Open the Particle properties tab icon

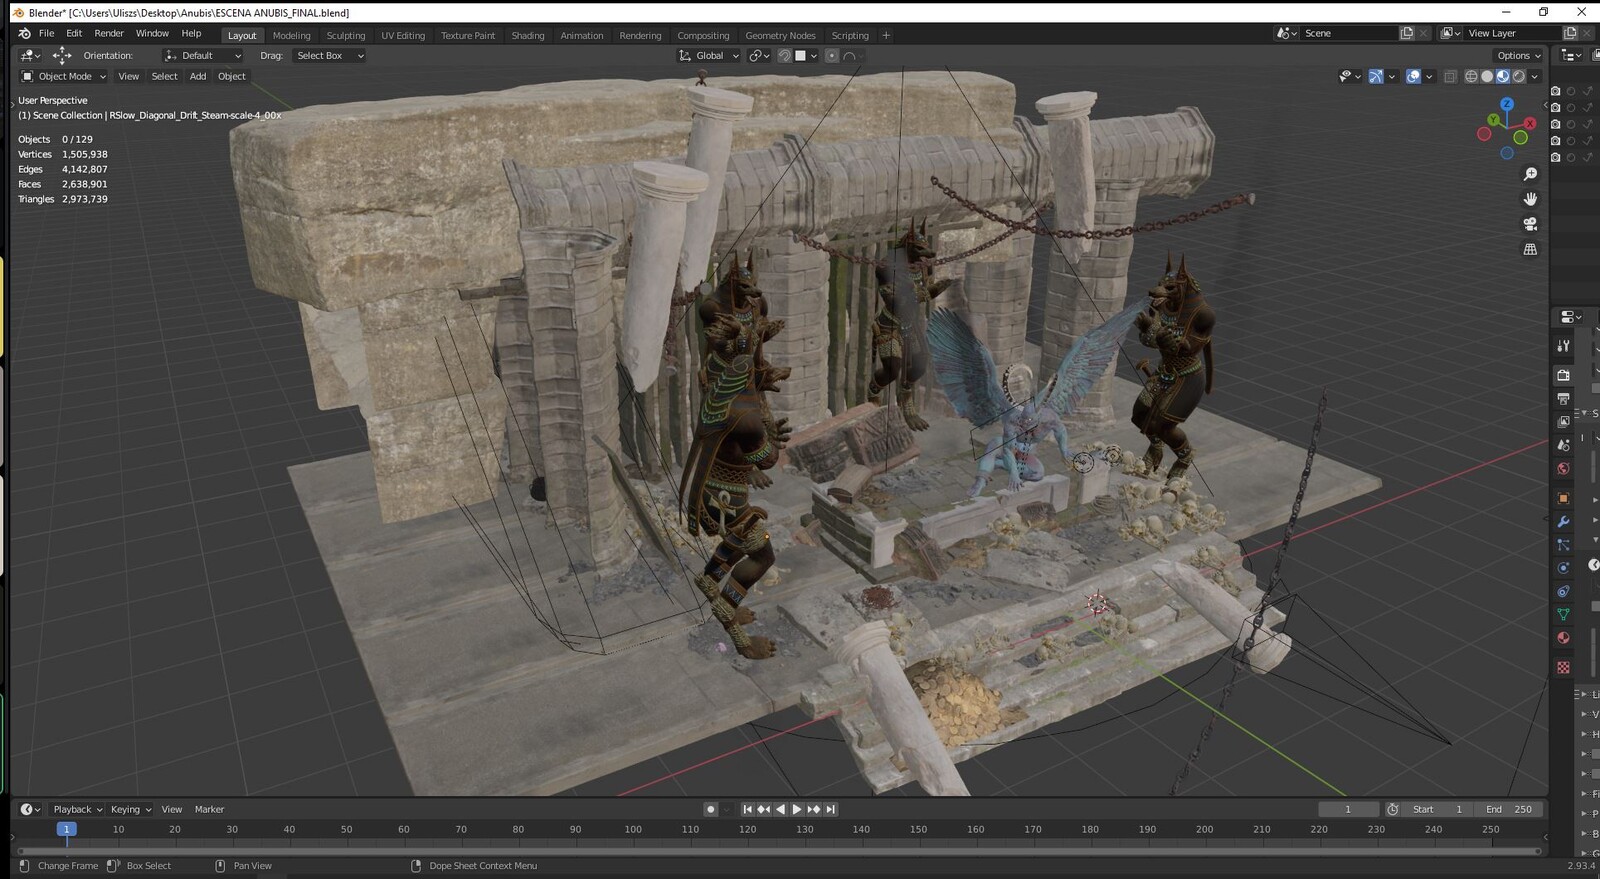pyautogui.click(x=1563, y=545)
